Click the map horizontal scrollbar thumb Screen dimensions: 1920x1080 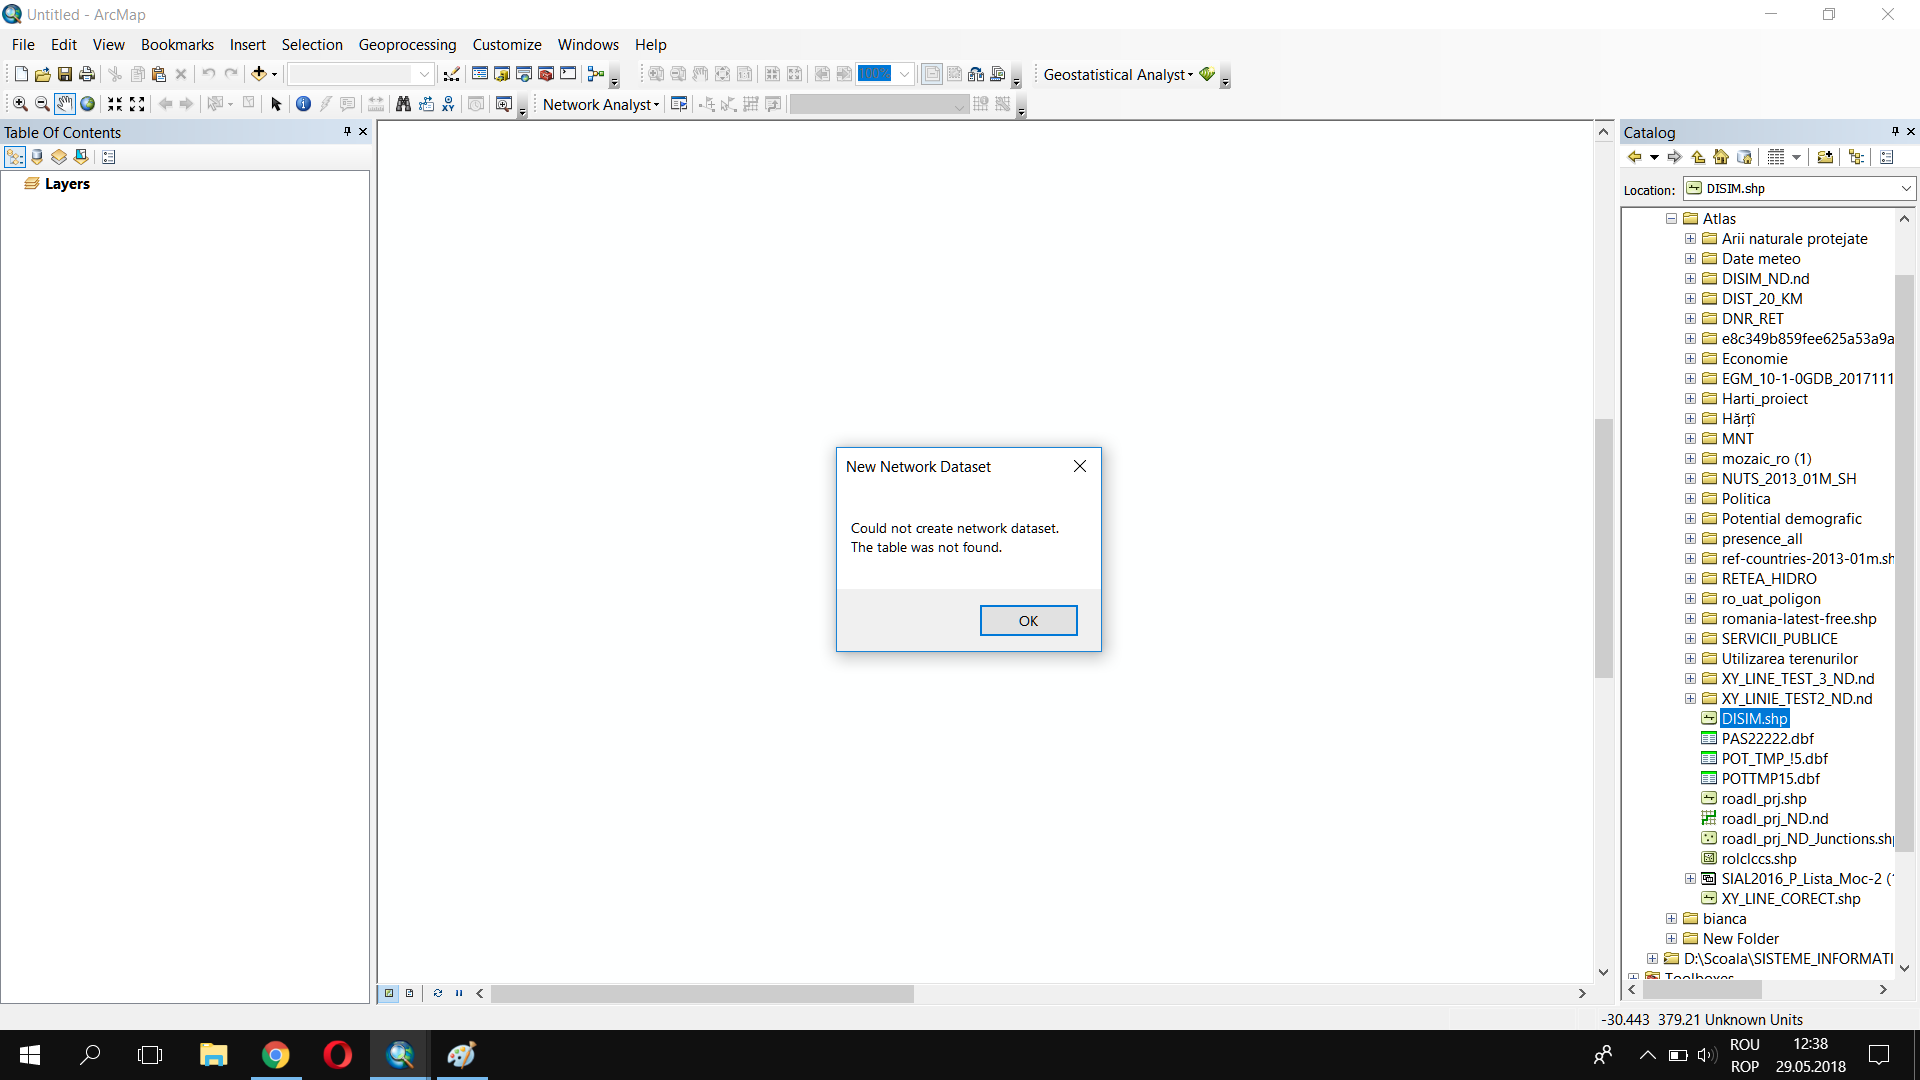(x=702, y=994)
